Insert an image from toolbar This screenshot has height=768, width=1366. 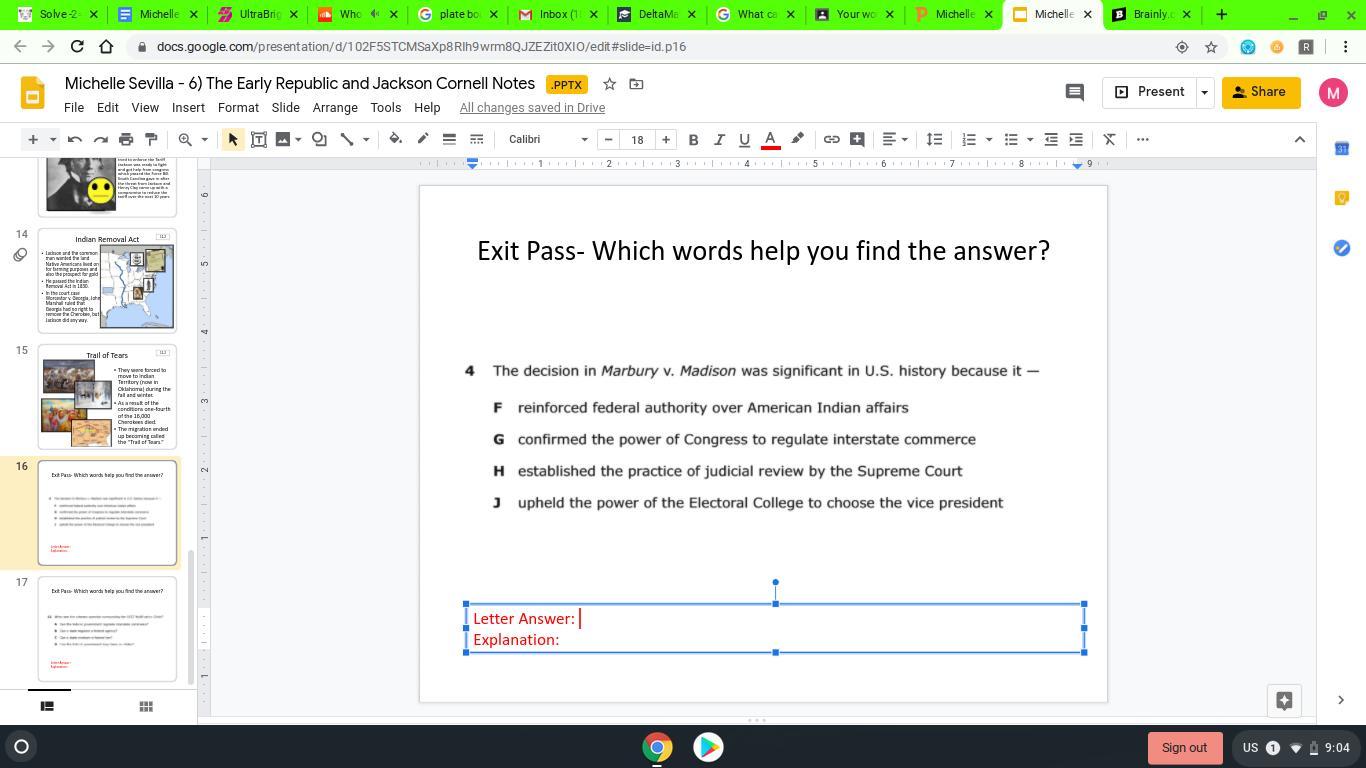pos(283,139)
